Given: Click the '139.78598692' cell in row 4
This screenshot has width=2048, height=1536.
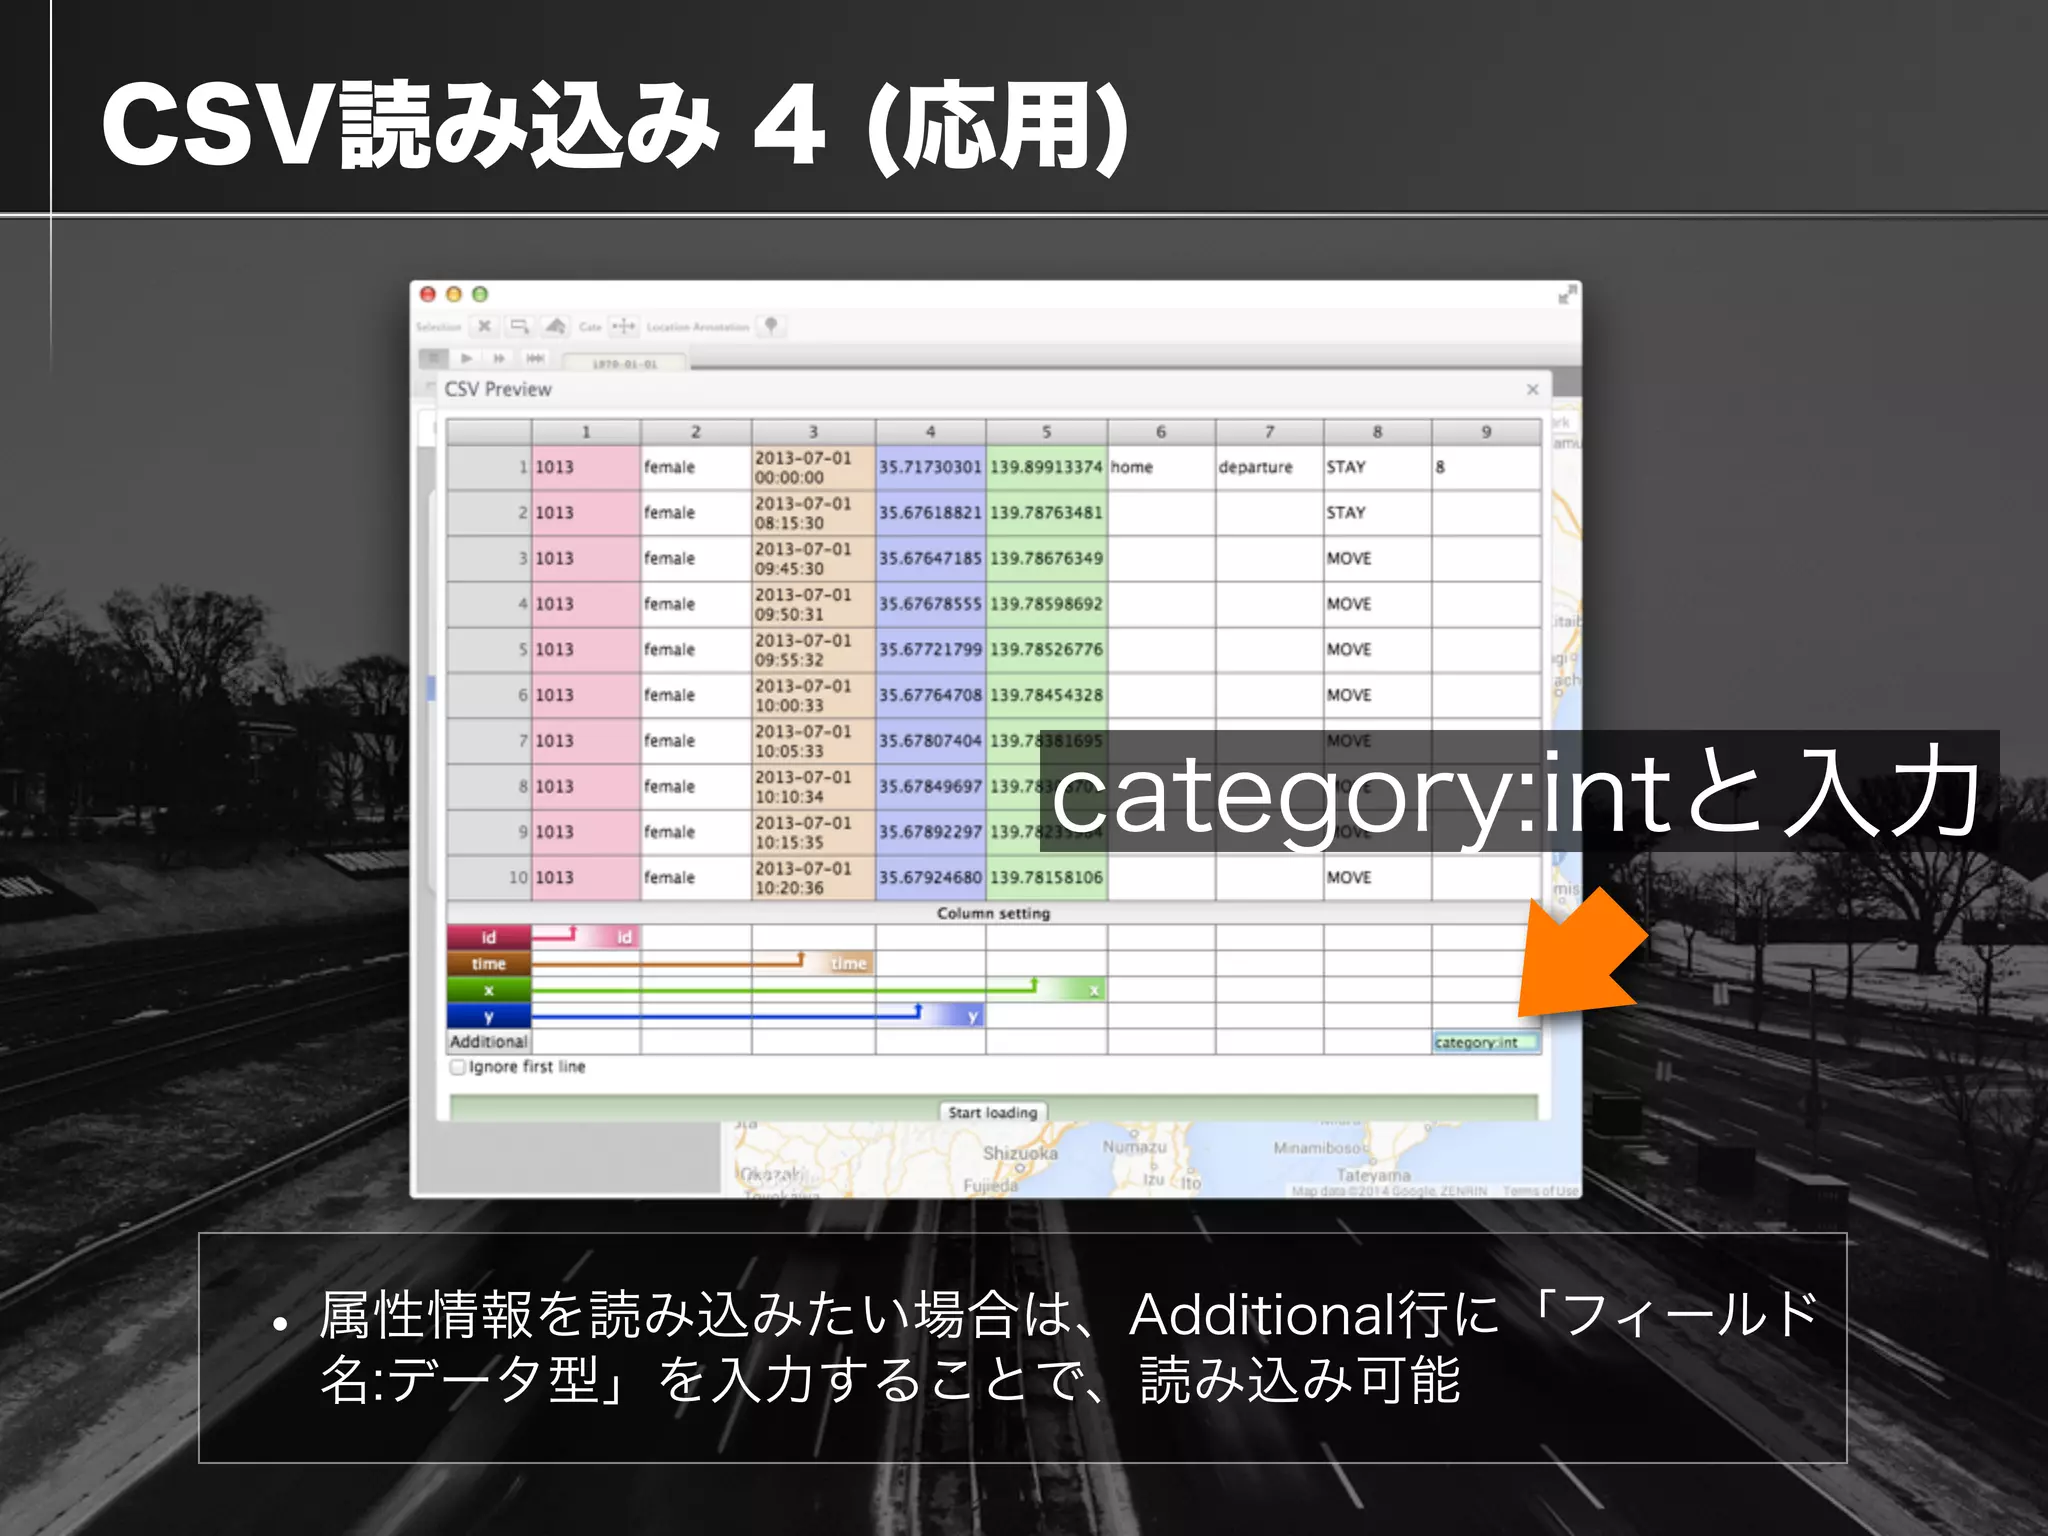Looking at the screenshot, I should tap(1046, 604).
